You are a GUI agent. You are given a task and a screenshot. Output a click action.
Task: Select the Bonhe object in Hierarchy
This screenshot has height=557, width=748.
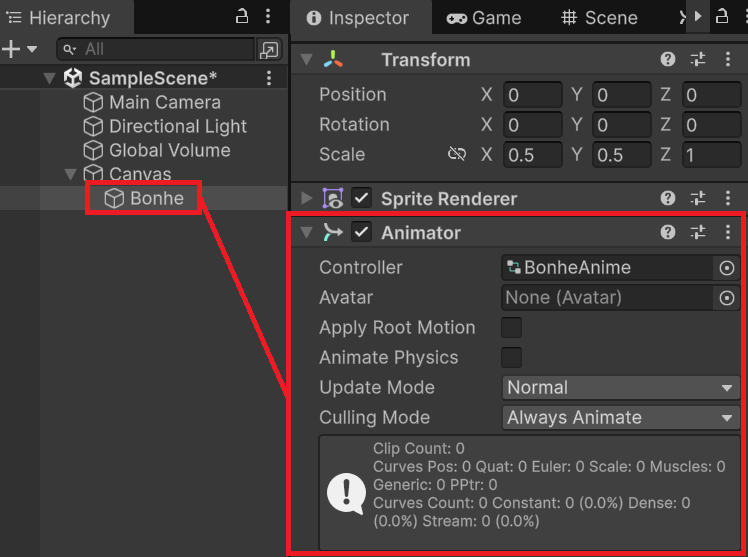[x=156, y=198]
